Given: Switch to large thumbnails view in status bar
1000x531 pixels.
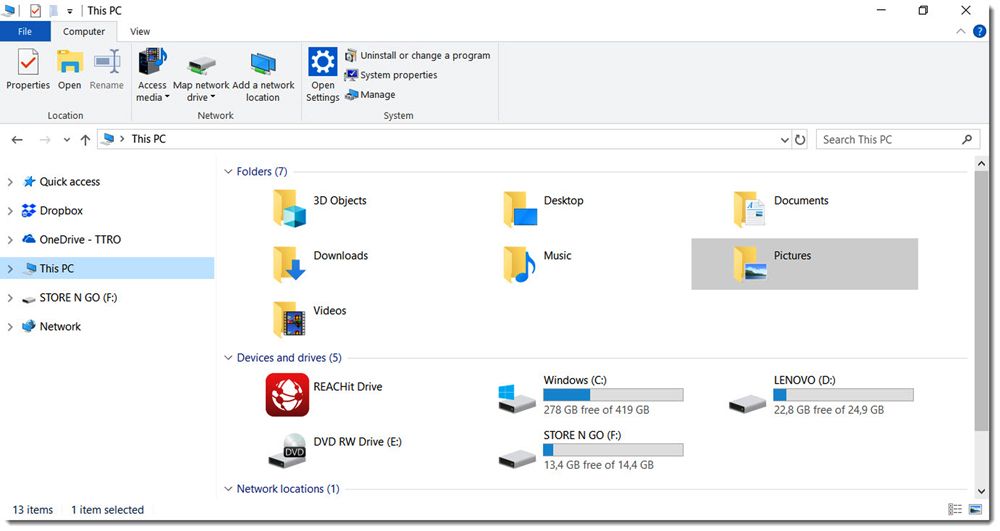Looking at the screenshot, I should pos(977,510).
